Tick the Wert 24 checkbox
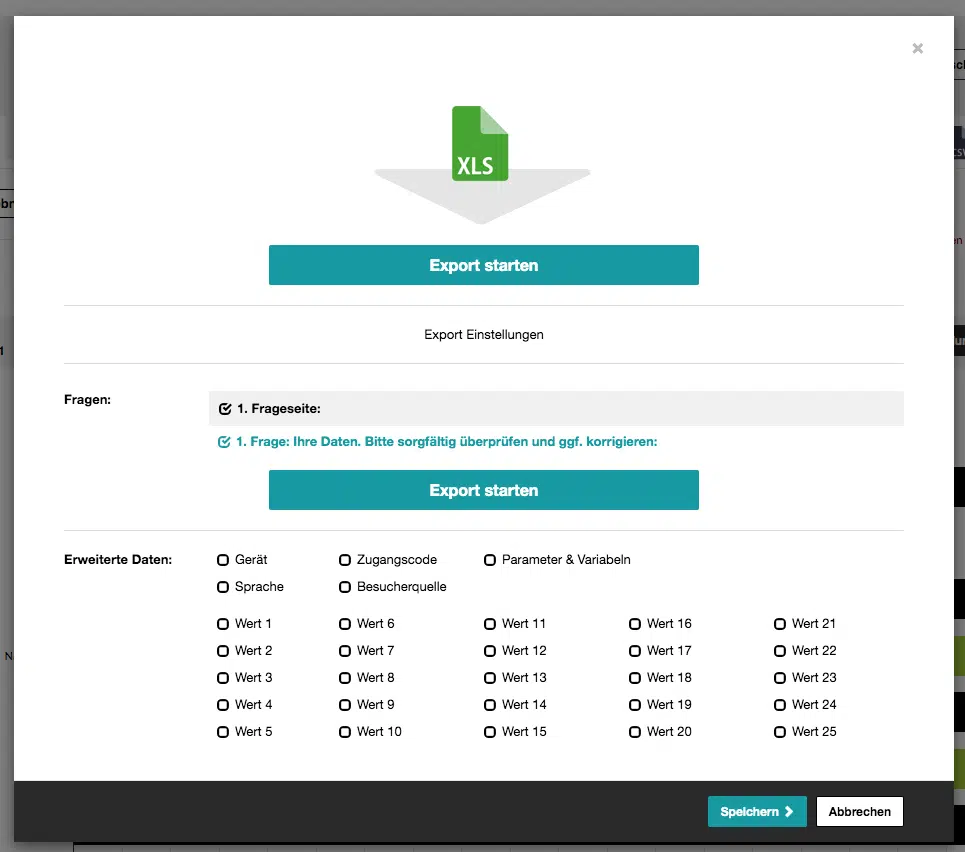Screen dimensions: 965x852 pos(780,705)
